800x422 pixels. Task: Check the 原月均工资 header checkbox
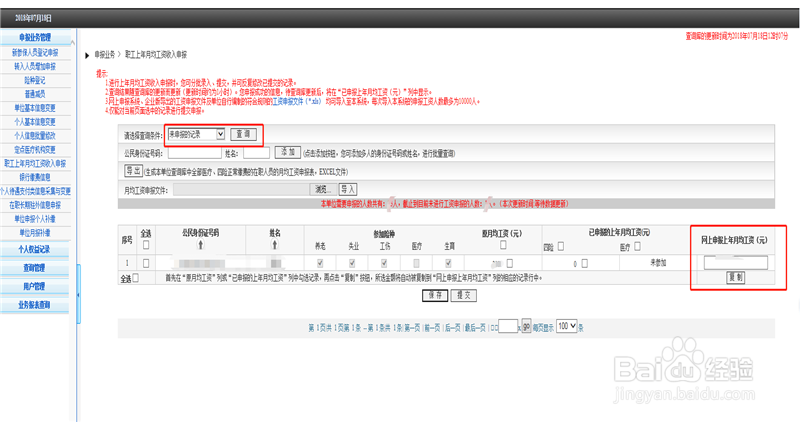tap(503, 245)
